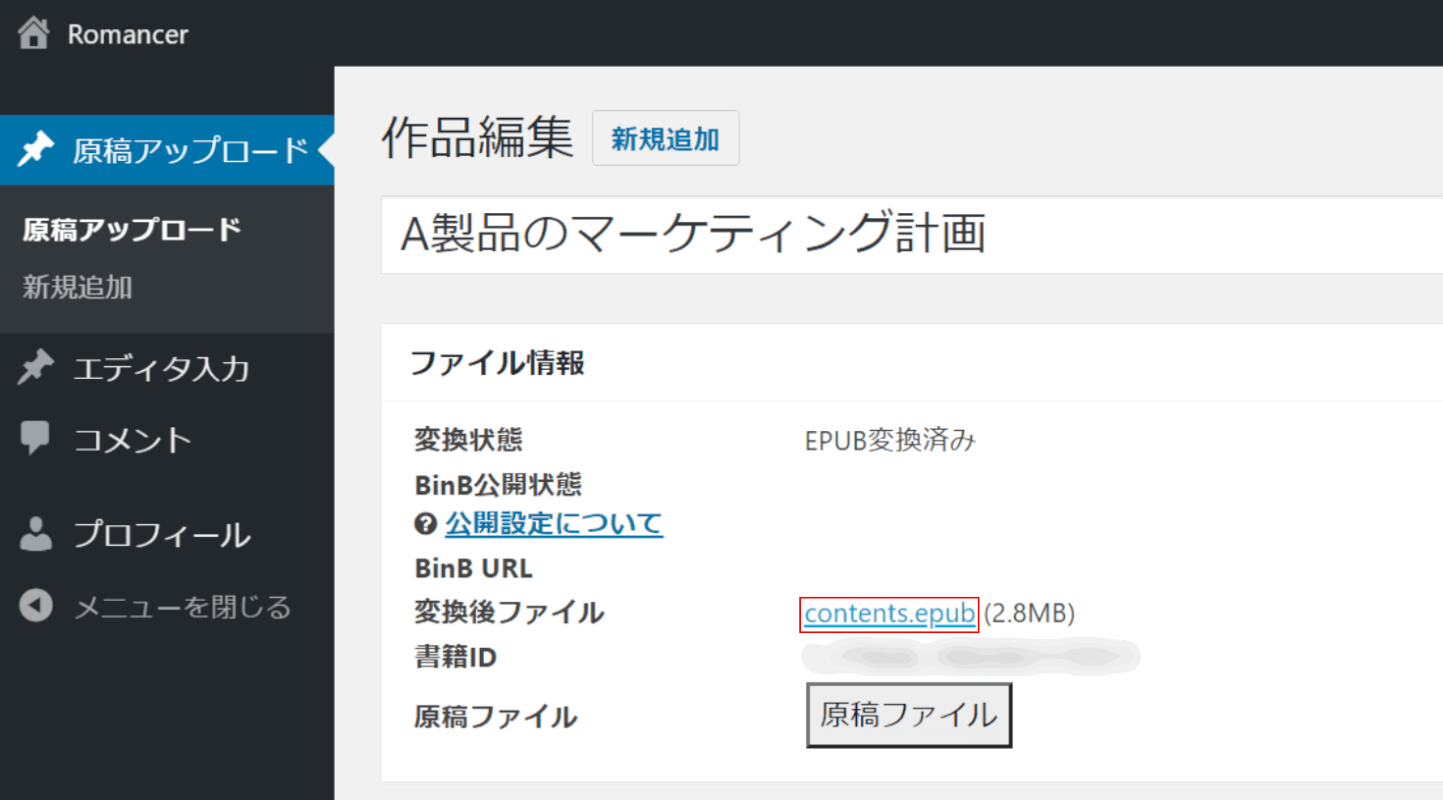Click the question mark help icon

[426, 523]
